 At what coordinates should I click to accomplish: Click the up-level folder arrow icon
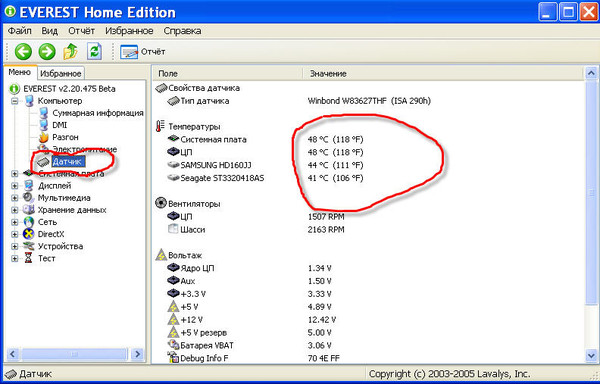70,52
